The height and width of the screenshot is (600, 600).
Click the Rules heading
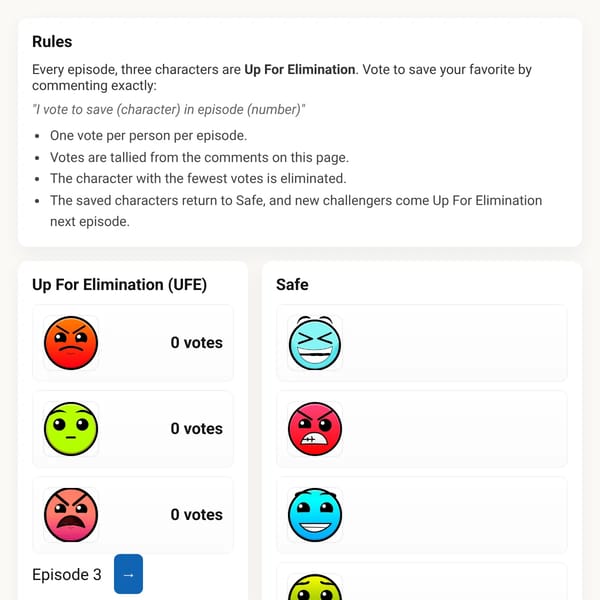[52, 42]
